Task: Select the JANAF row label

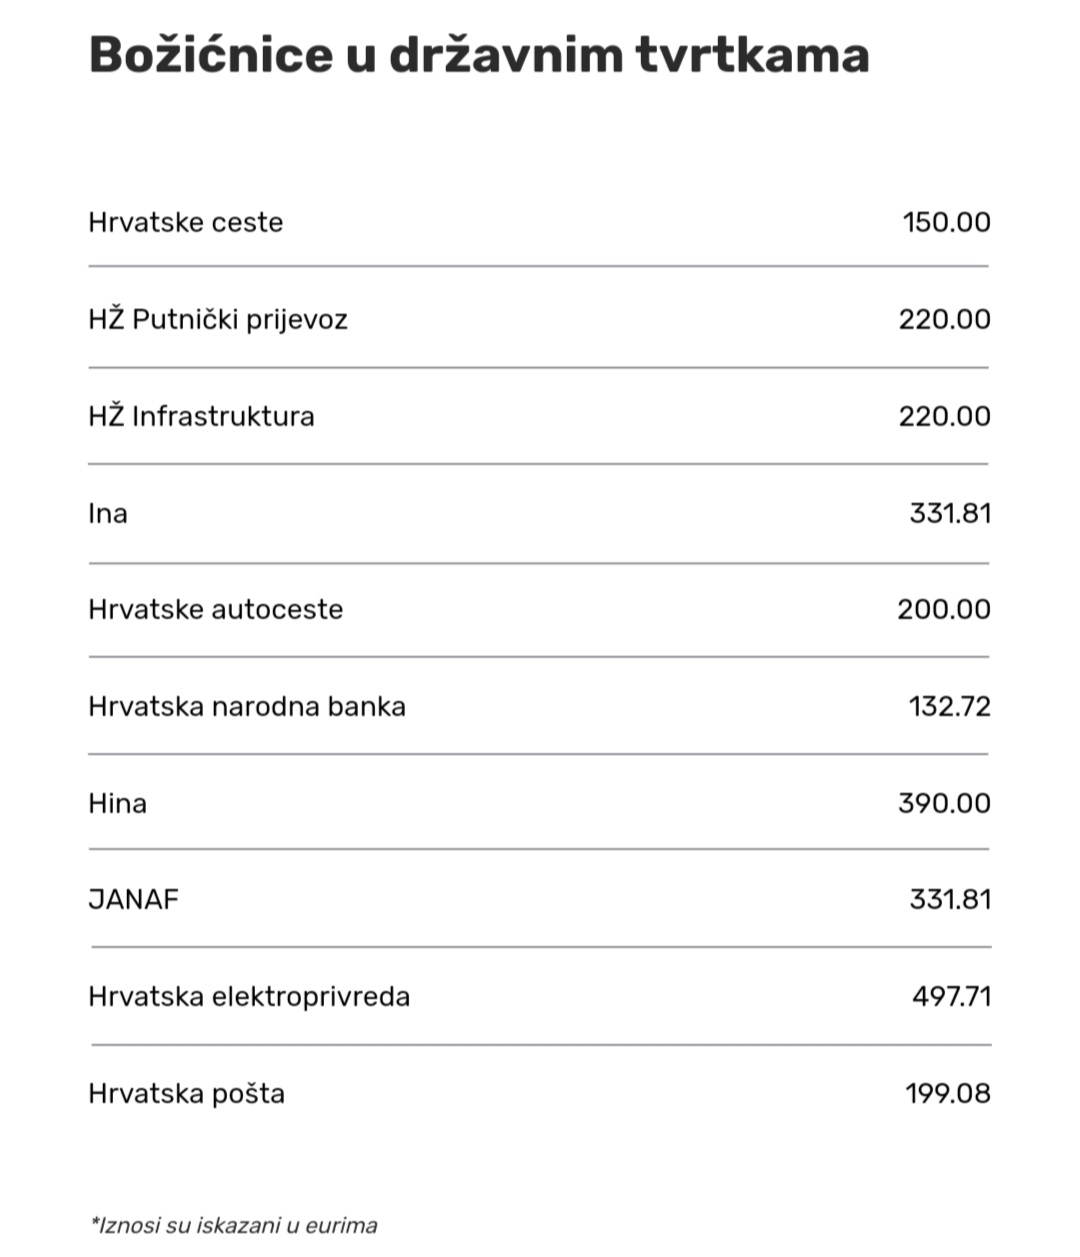Action: point(134,900)
